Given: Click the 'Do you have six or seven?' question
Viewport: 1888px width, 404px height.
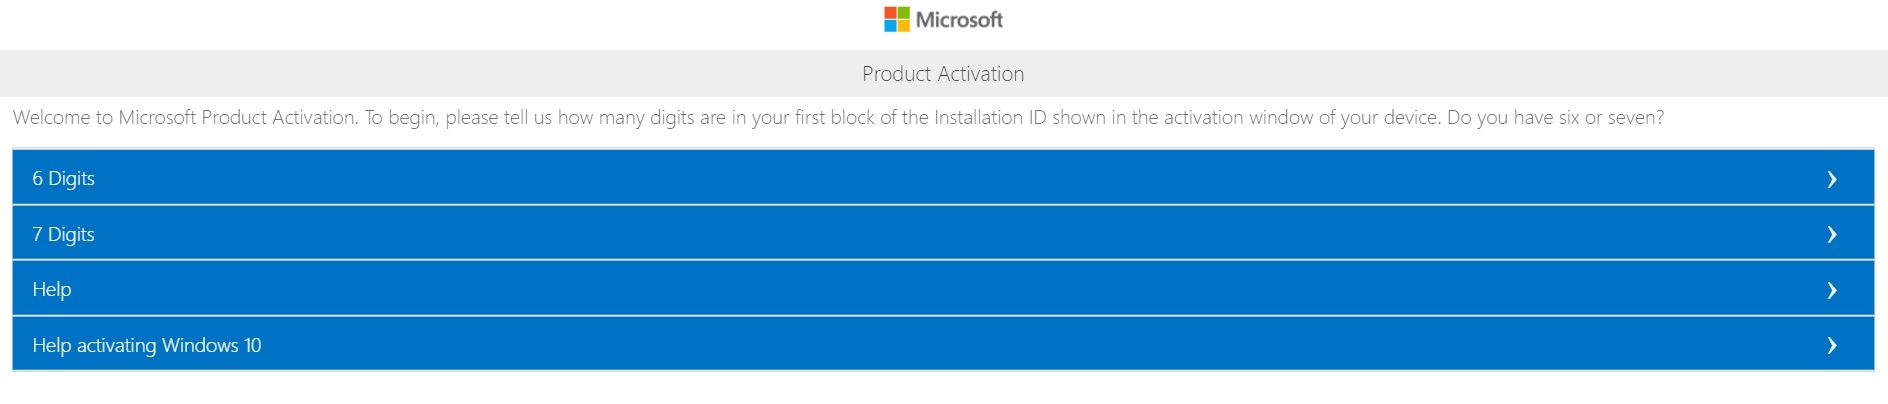Looking at the screenshot, I should (x=1555, y=118).
